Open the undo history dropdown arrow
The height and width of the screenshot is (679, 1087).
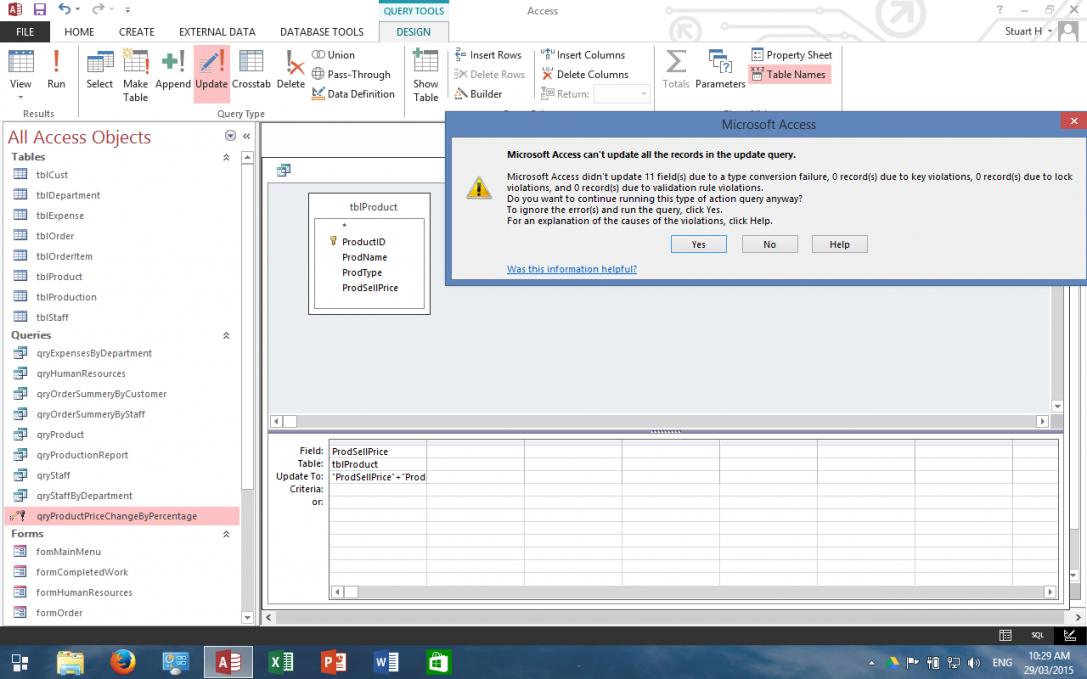click(x=77, y=10)
